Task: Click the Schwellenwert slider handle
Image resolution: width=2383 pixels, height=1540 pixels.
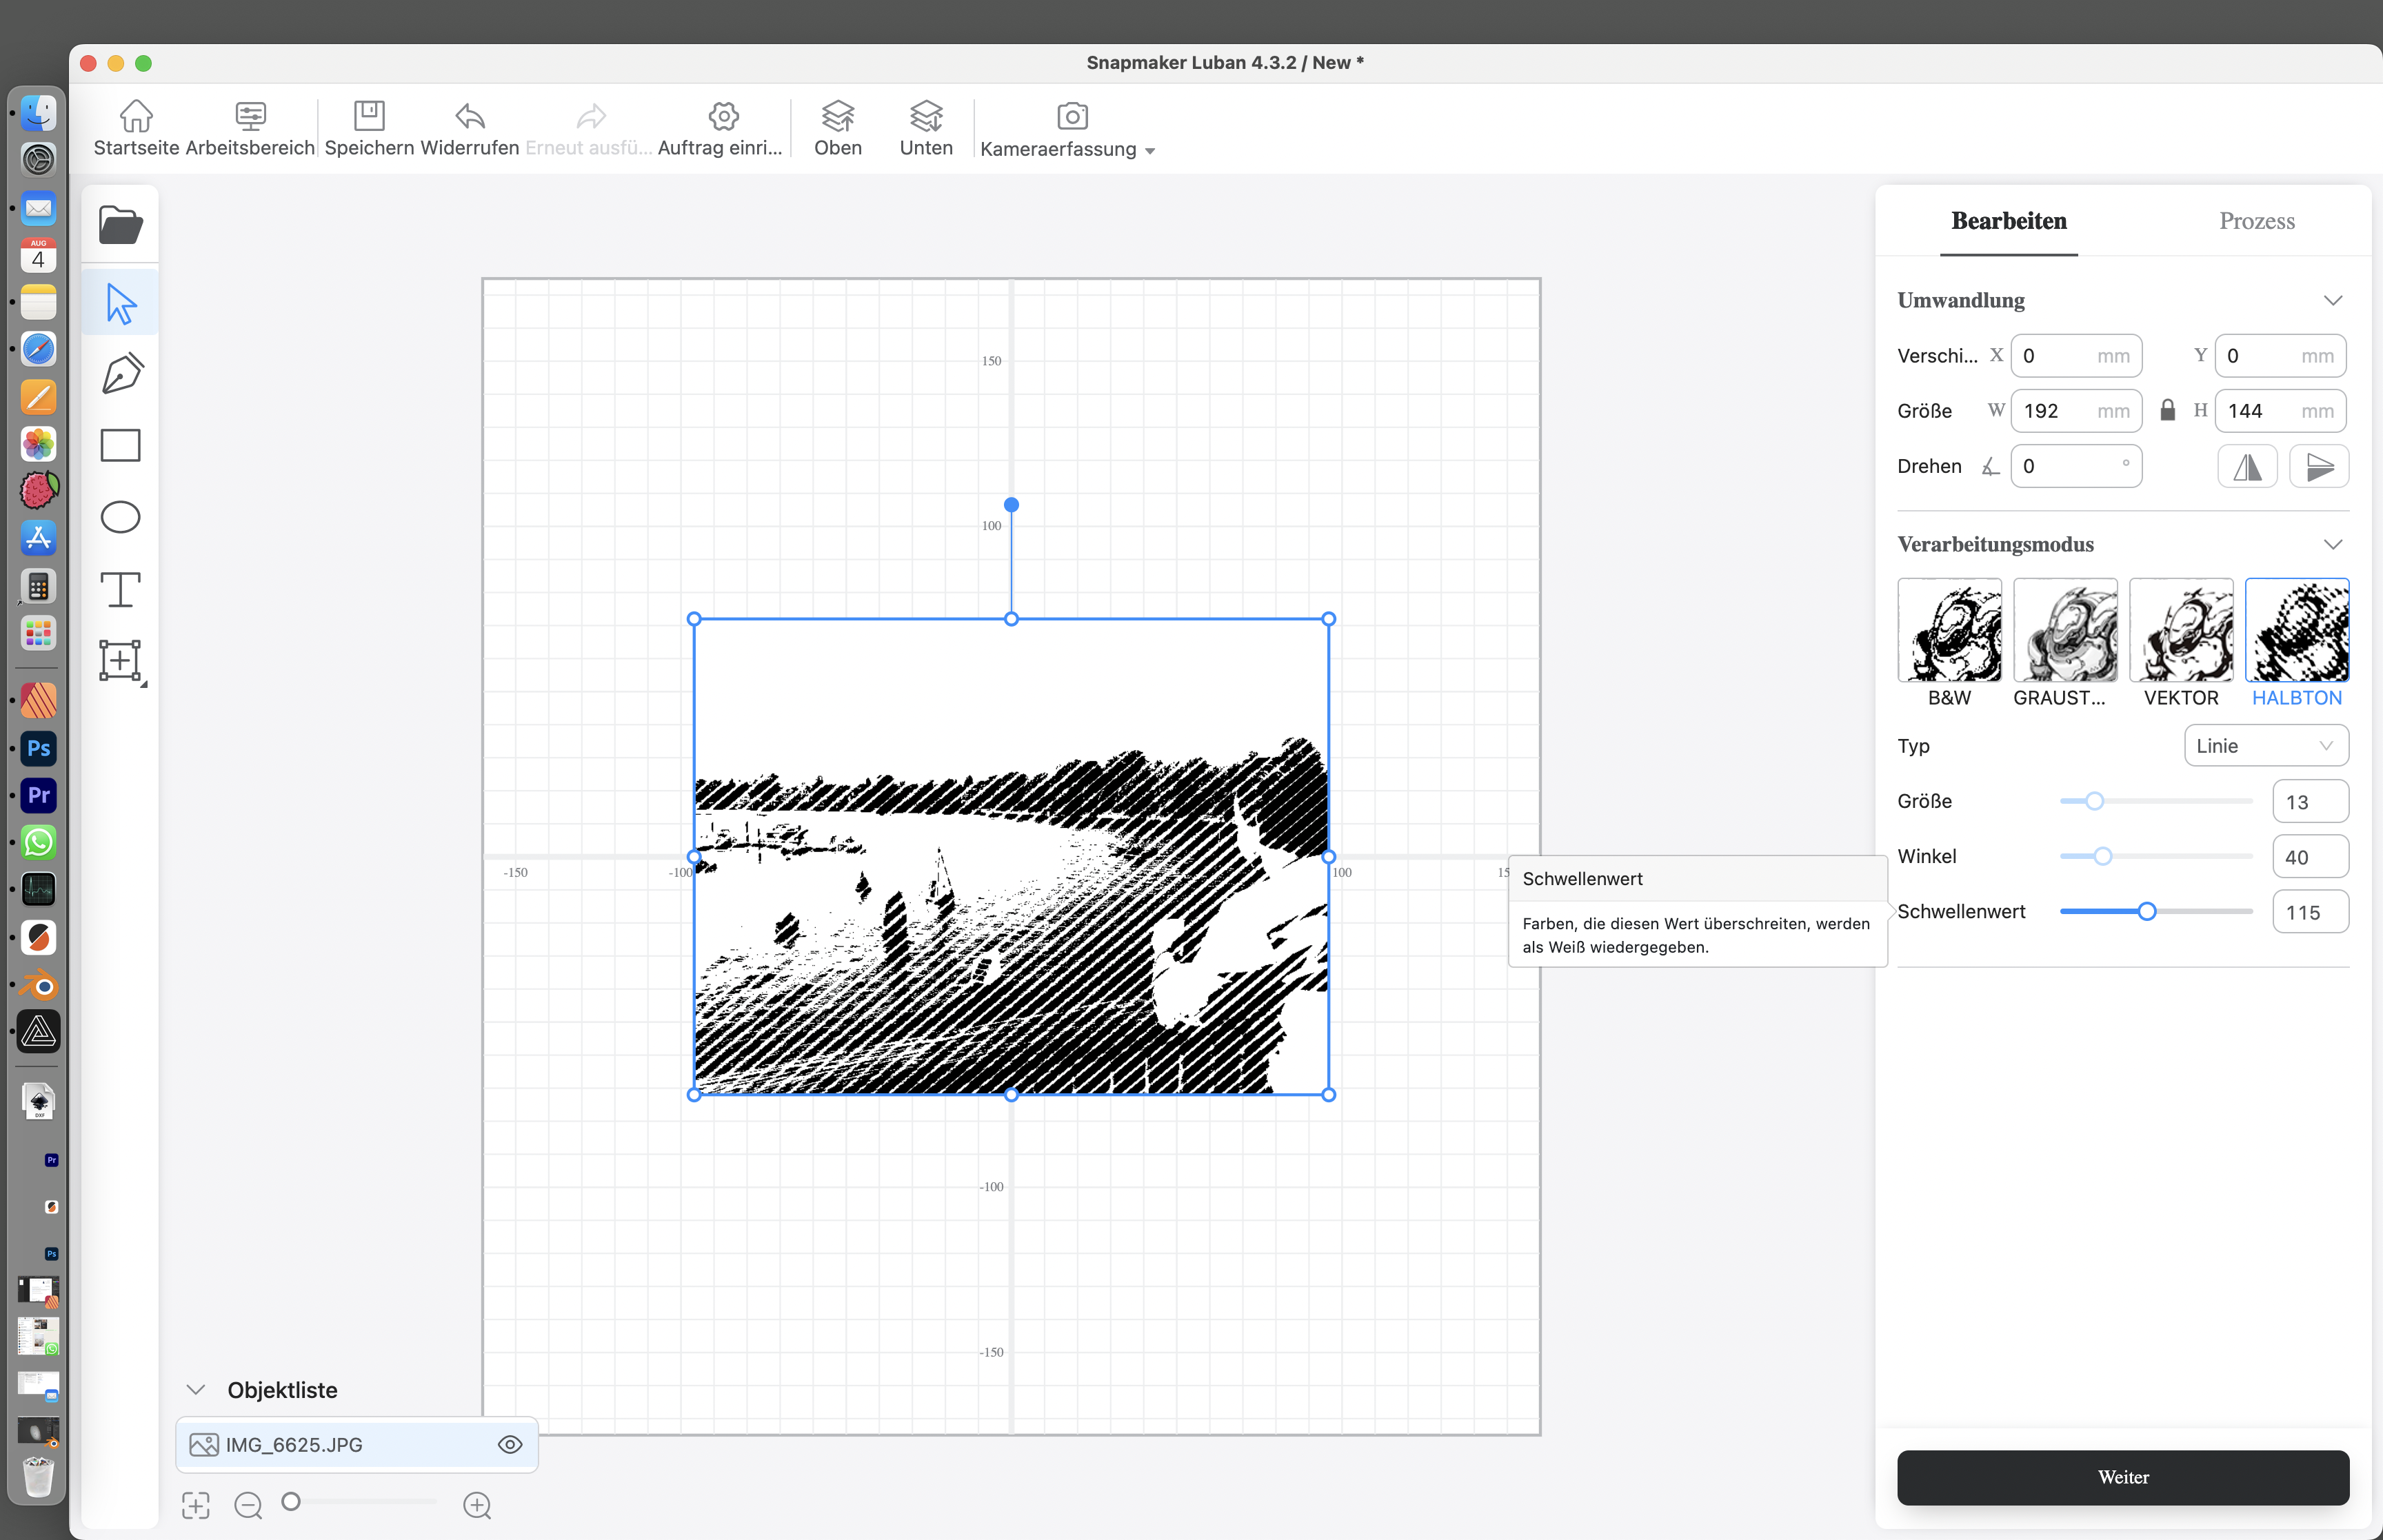Action: (2146, 912)
